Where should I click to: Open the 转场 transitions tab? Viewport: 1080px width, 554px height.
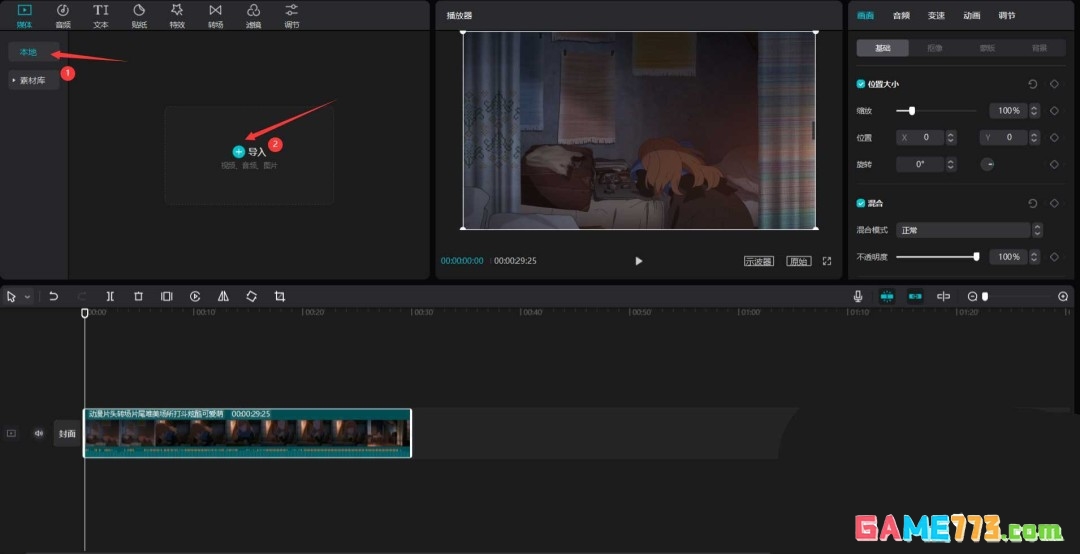pyautogui.click(x=216, y=16)
